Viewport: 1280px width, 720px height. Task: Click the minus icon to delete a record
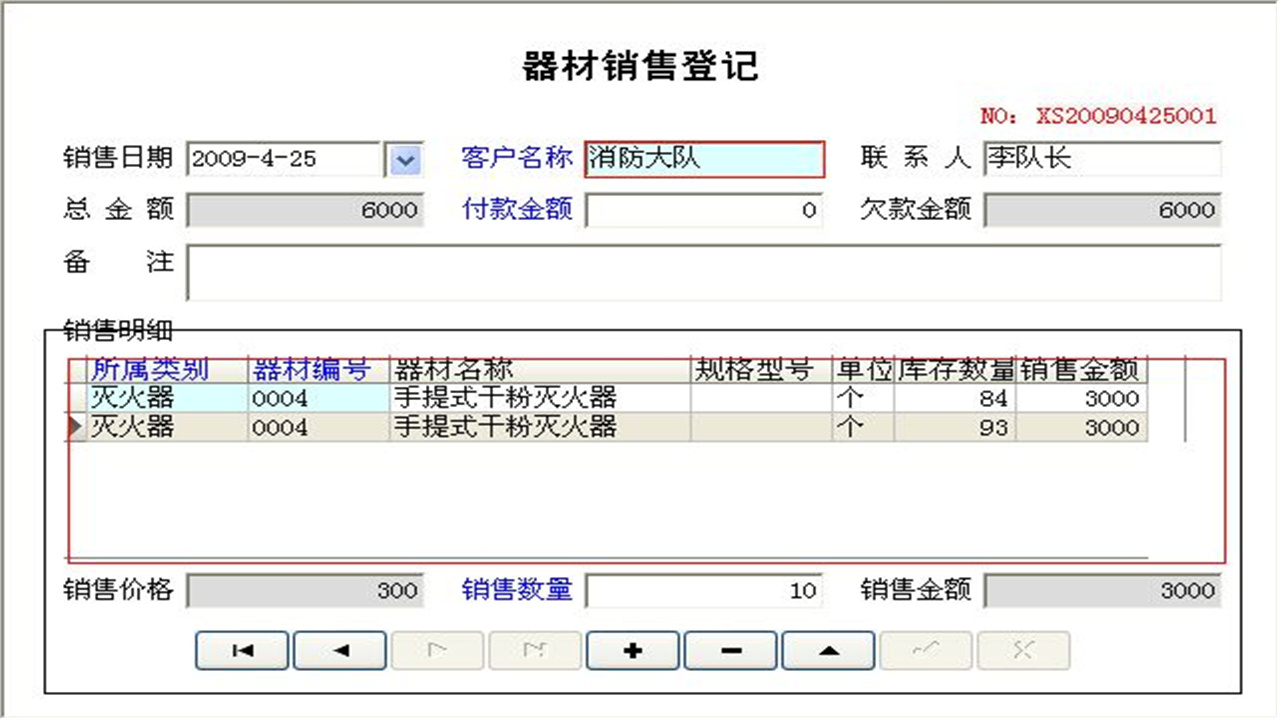[x=730, y=650]
